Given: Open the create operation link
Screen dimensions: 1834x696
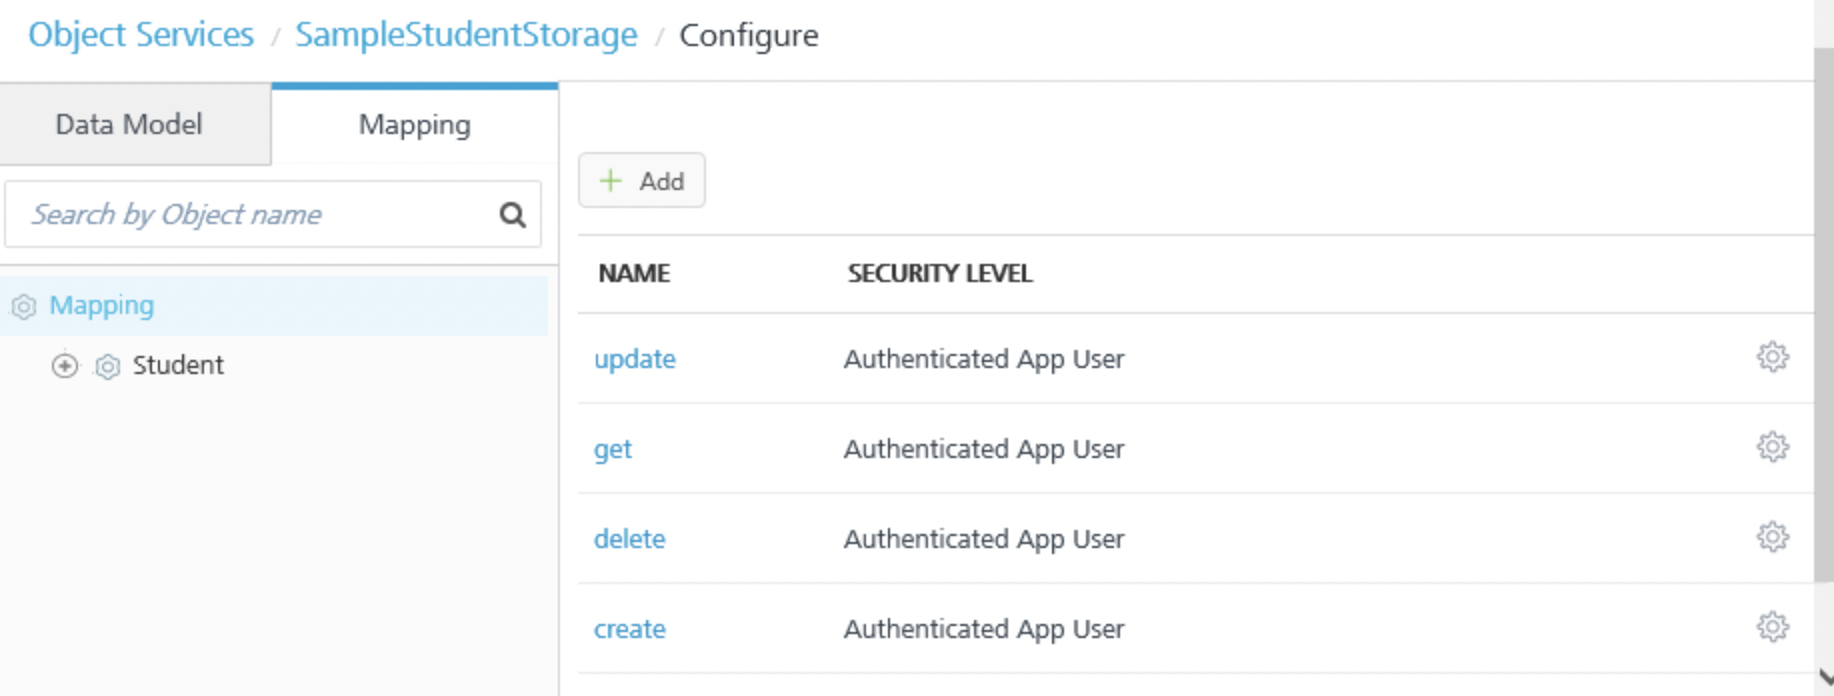Looking at the screenshot, I should (x=629, y=629).
